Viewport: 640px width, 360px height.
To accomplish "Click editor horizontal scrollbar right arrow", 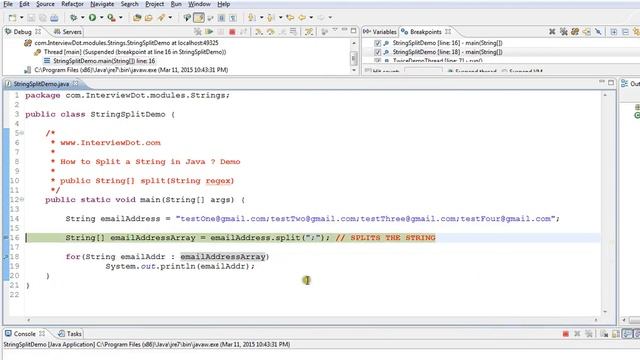I will (x=596, y=320).
